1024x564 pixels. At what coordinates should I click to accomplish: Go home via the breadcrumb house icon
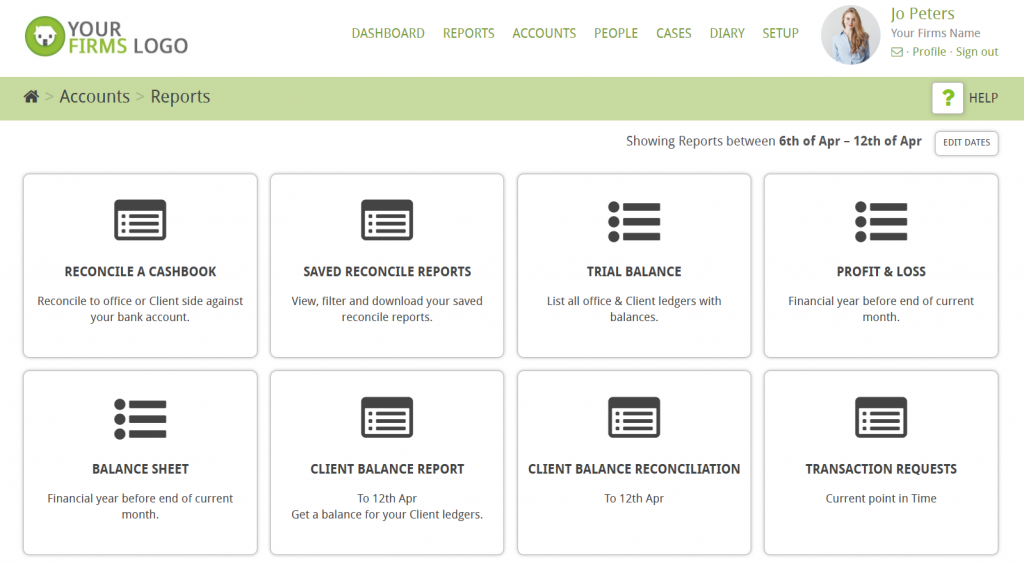tap(32, 97)
